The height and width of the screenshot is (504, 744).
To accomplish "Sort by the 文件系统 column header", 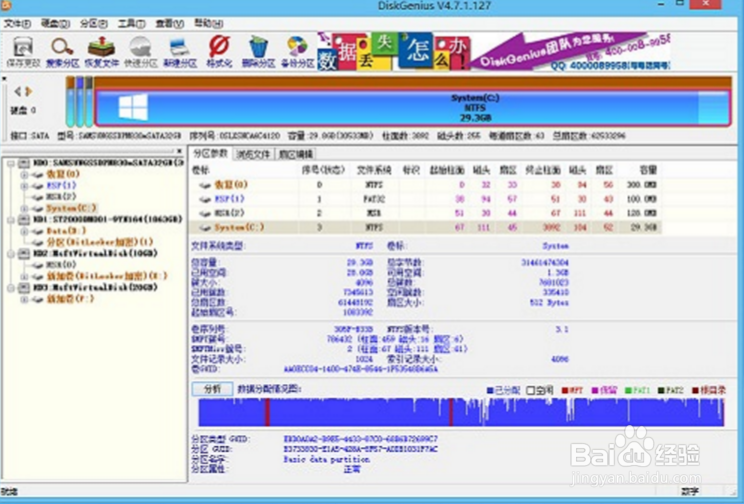I will 374,170.
